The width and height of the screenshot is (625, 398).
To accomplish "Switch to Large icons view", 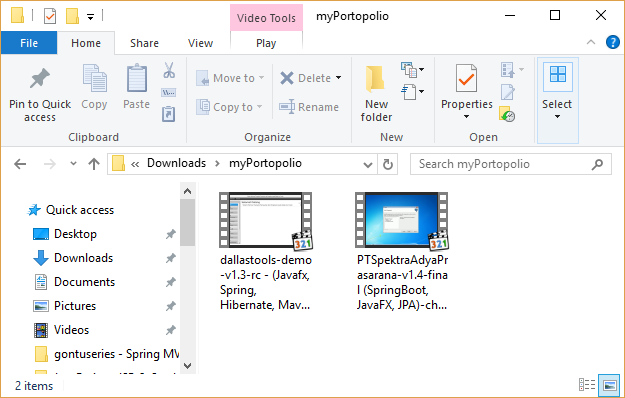I will 609,385.
